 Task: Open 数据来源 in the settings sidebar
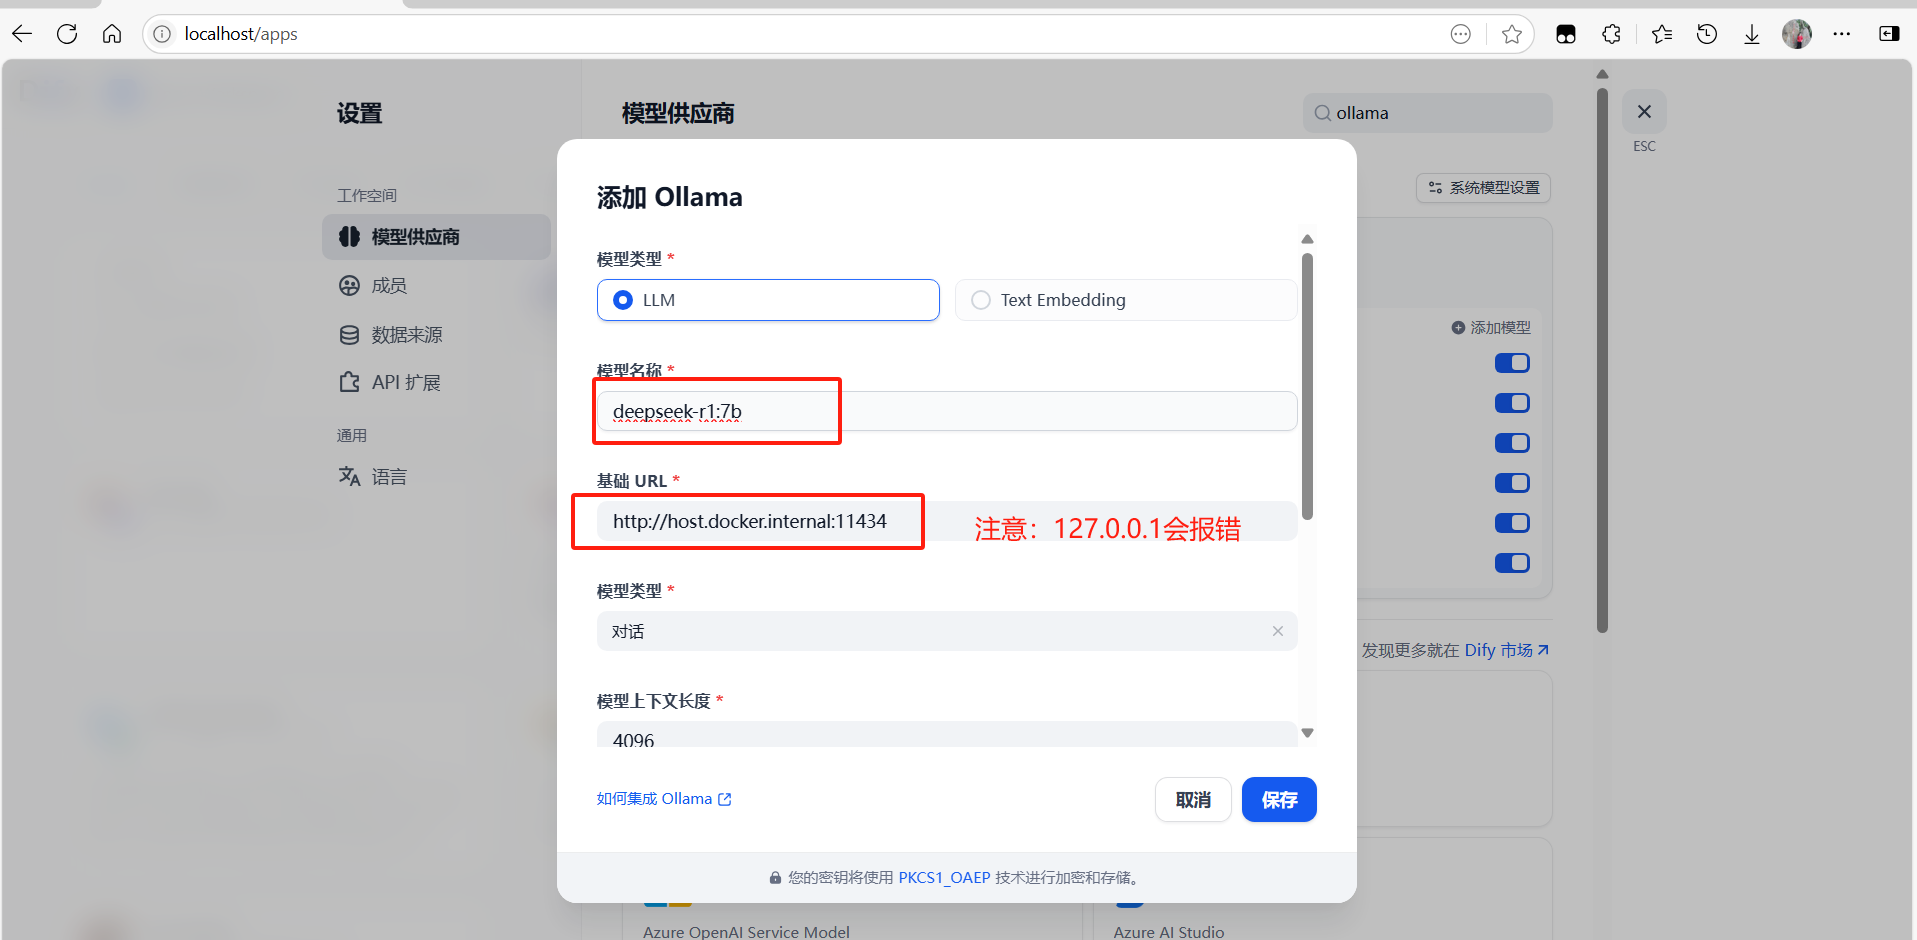tap(436, 335)
